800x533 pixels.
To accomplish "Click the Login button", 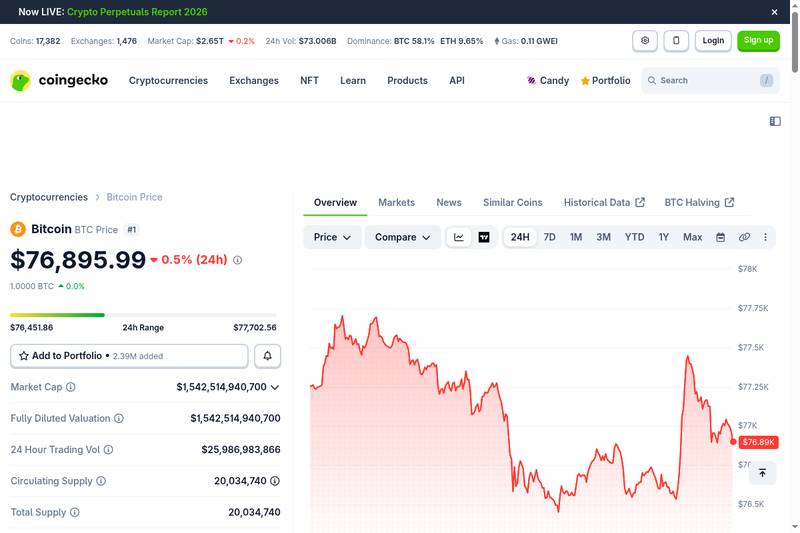I will (713, 40).
